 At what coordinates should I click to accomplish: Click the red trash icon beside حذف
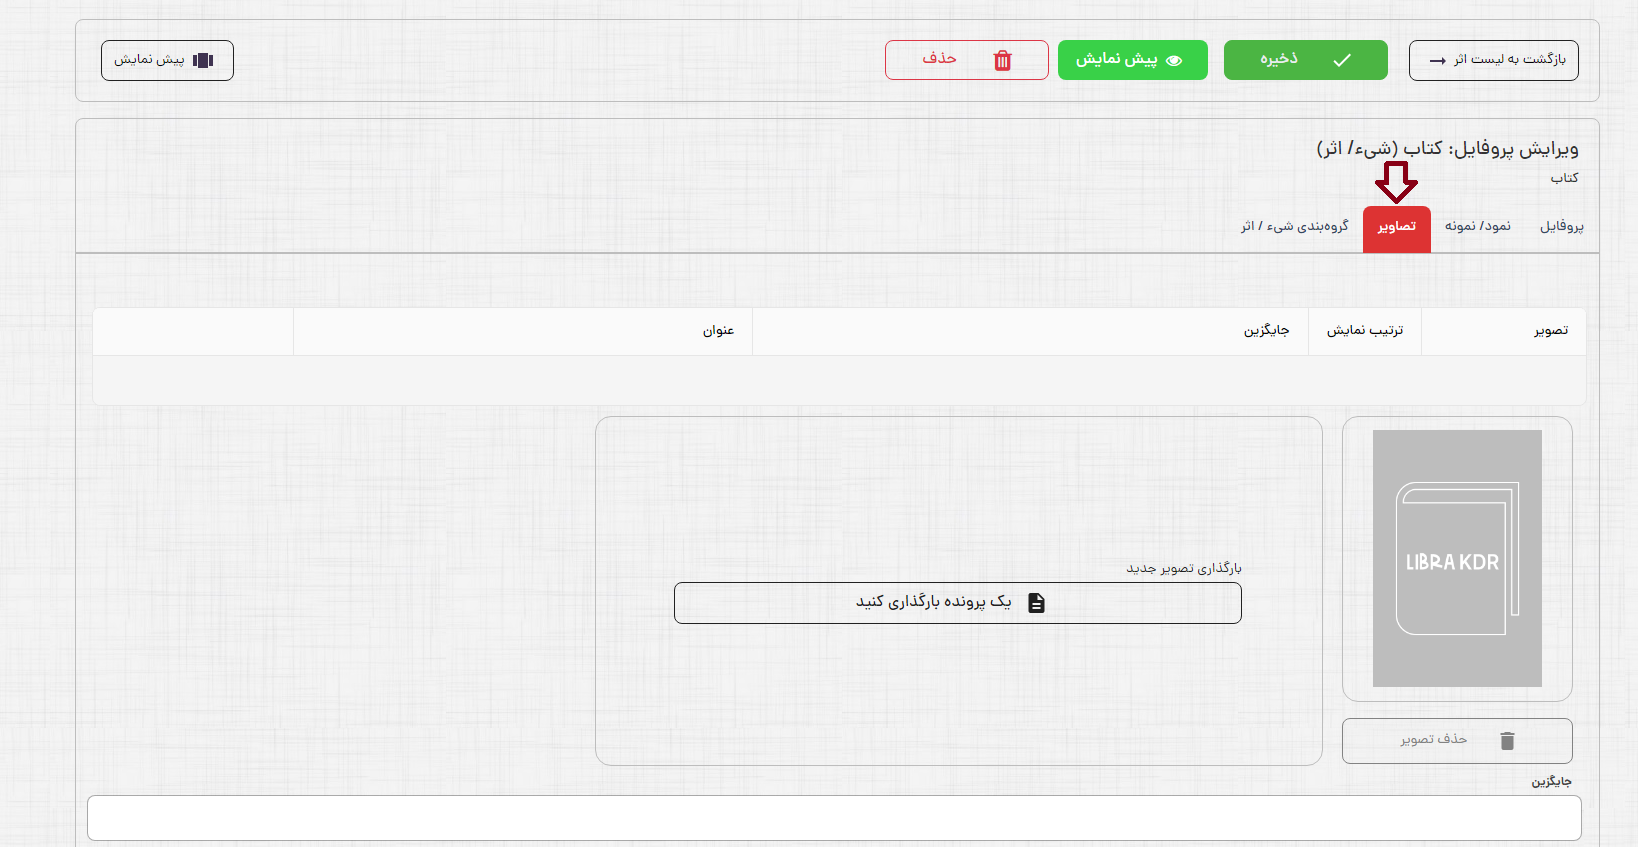1002,61
